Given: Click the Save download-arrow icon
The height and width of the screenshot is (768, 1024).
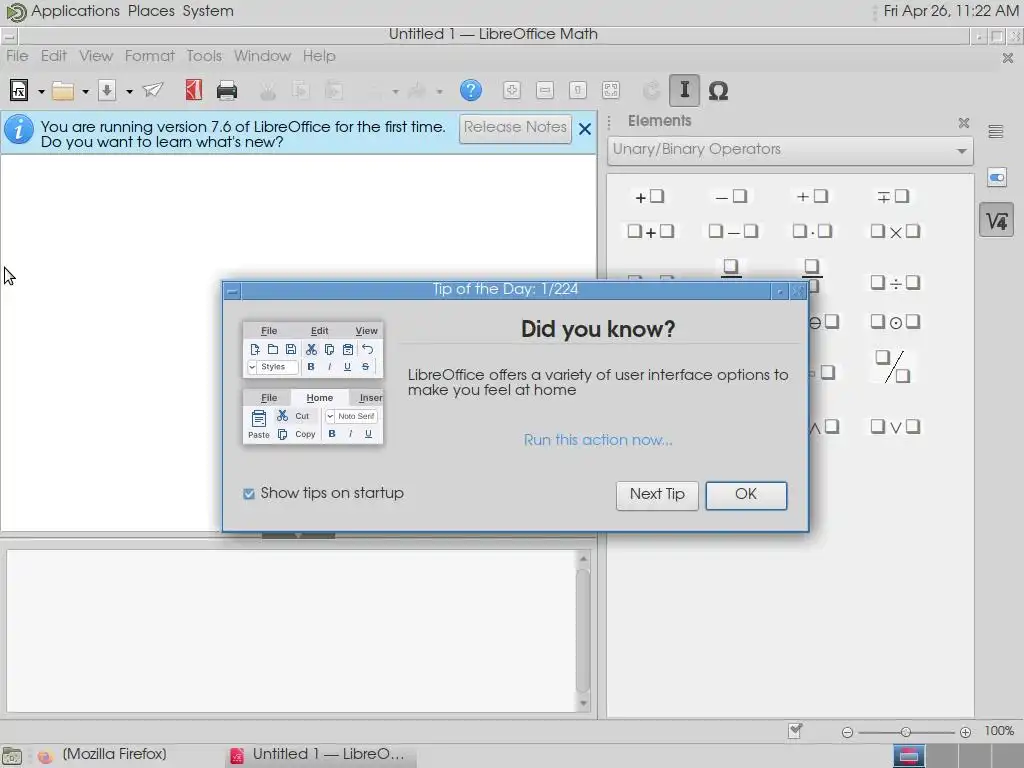Looking at the screenshot, I should point(107,90).
